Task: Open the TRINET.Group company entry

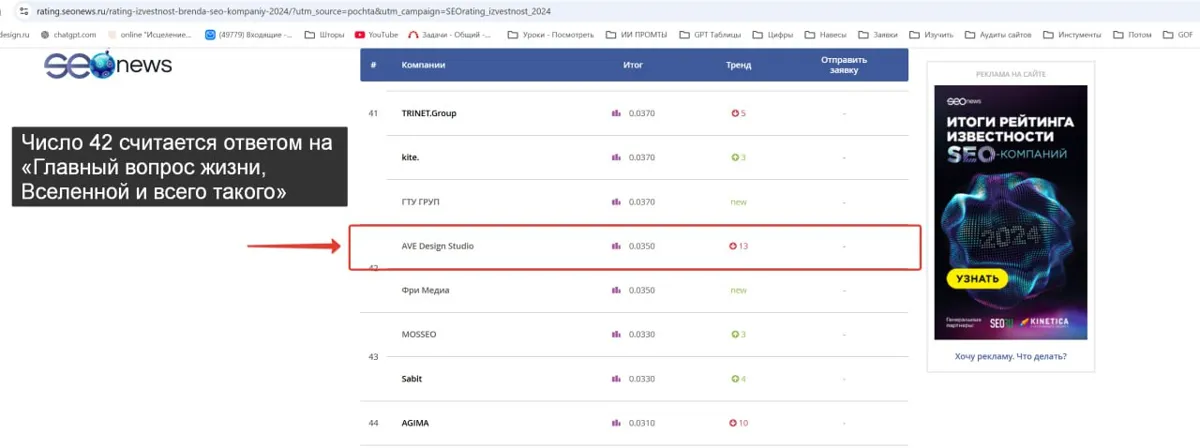Action: 429,113
